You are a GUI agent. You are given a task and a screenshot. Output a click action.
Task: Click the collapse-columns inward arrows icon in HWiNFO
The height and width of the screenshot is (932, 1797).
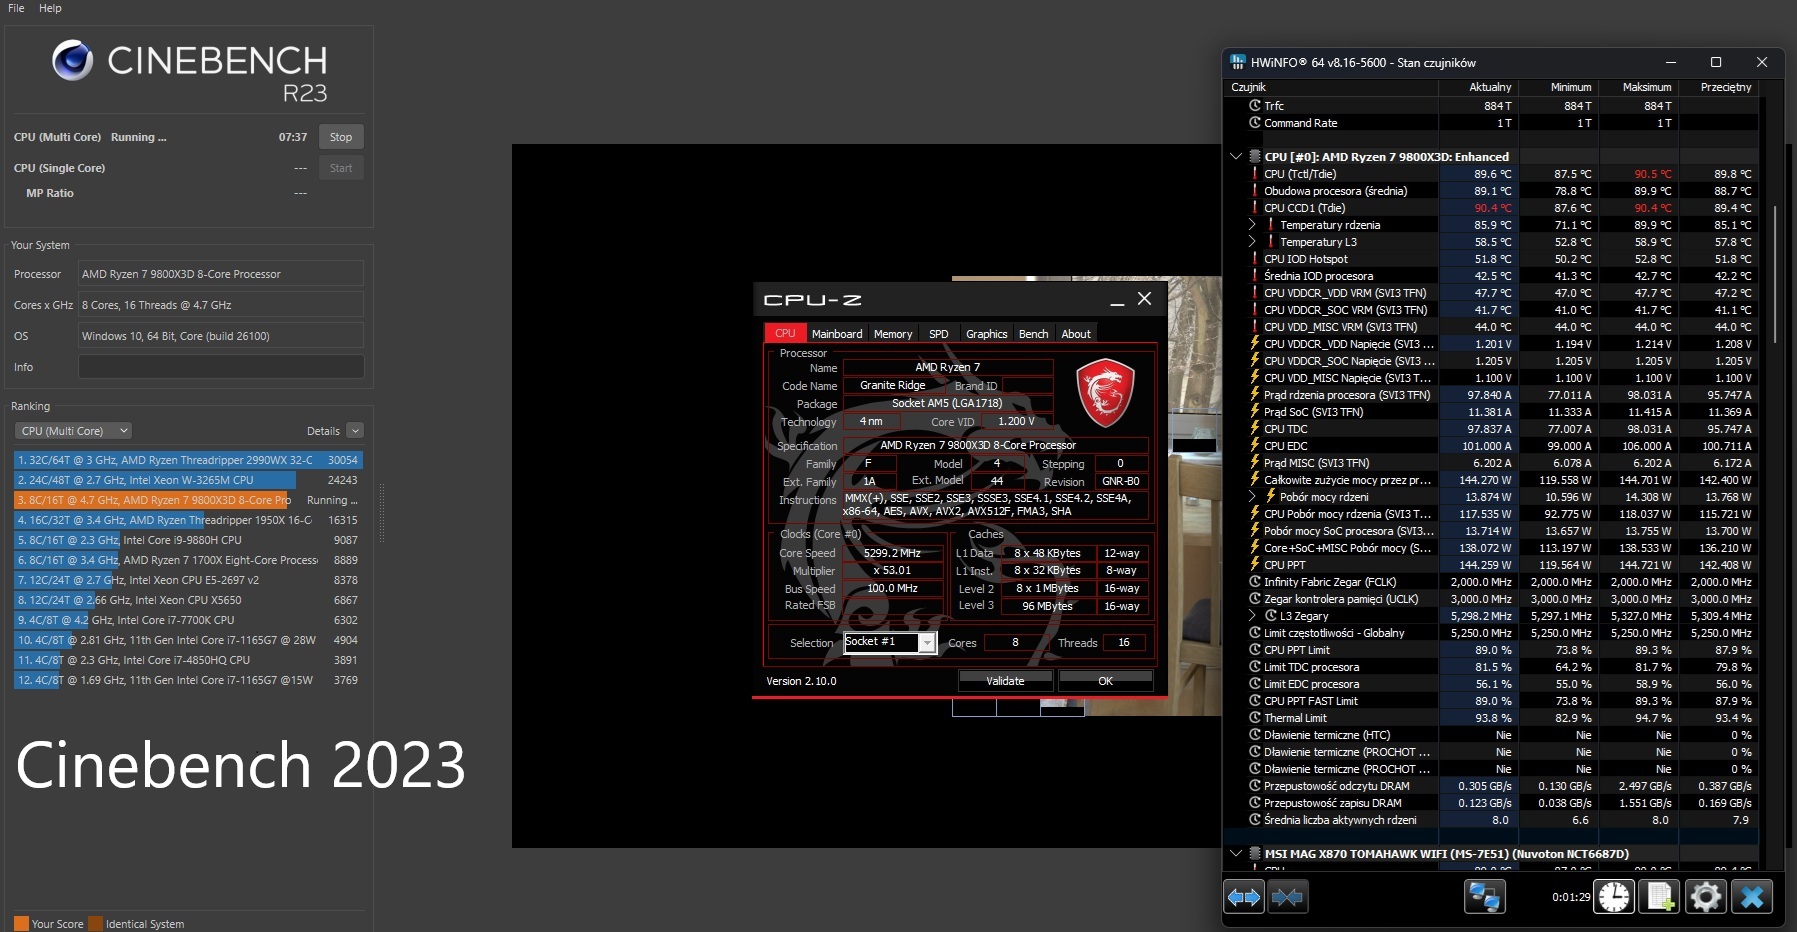tap(1287, 897)
